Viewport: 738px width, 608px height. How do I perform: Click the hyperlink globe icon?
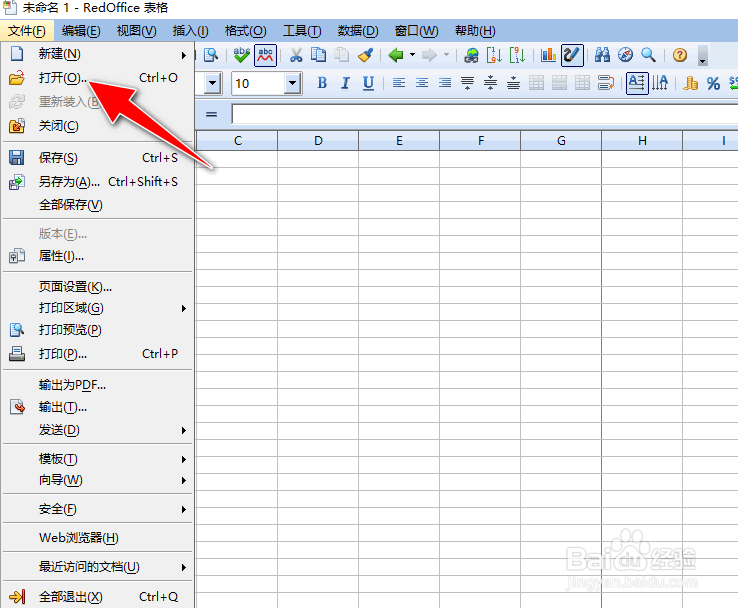[x=471, y=56]
